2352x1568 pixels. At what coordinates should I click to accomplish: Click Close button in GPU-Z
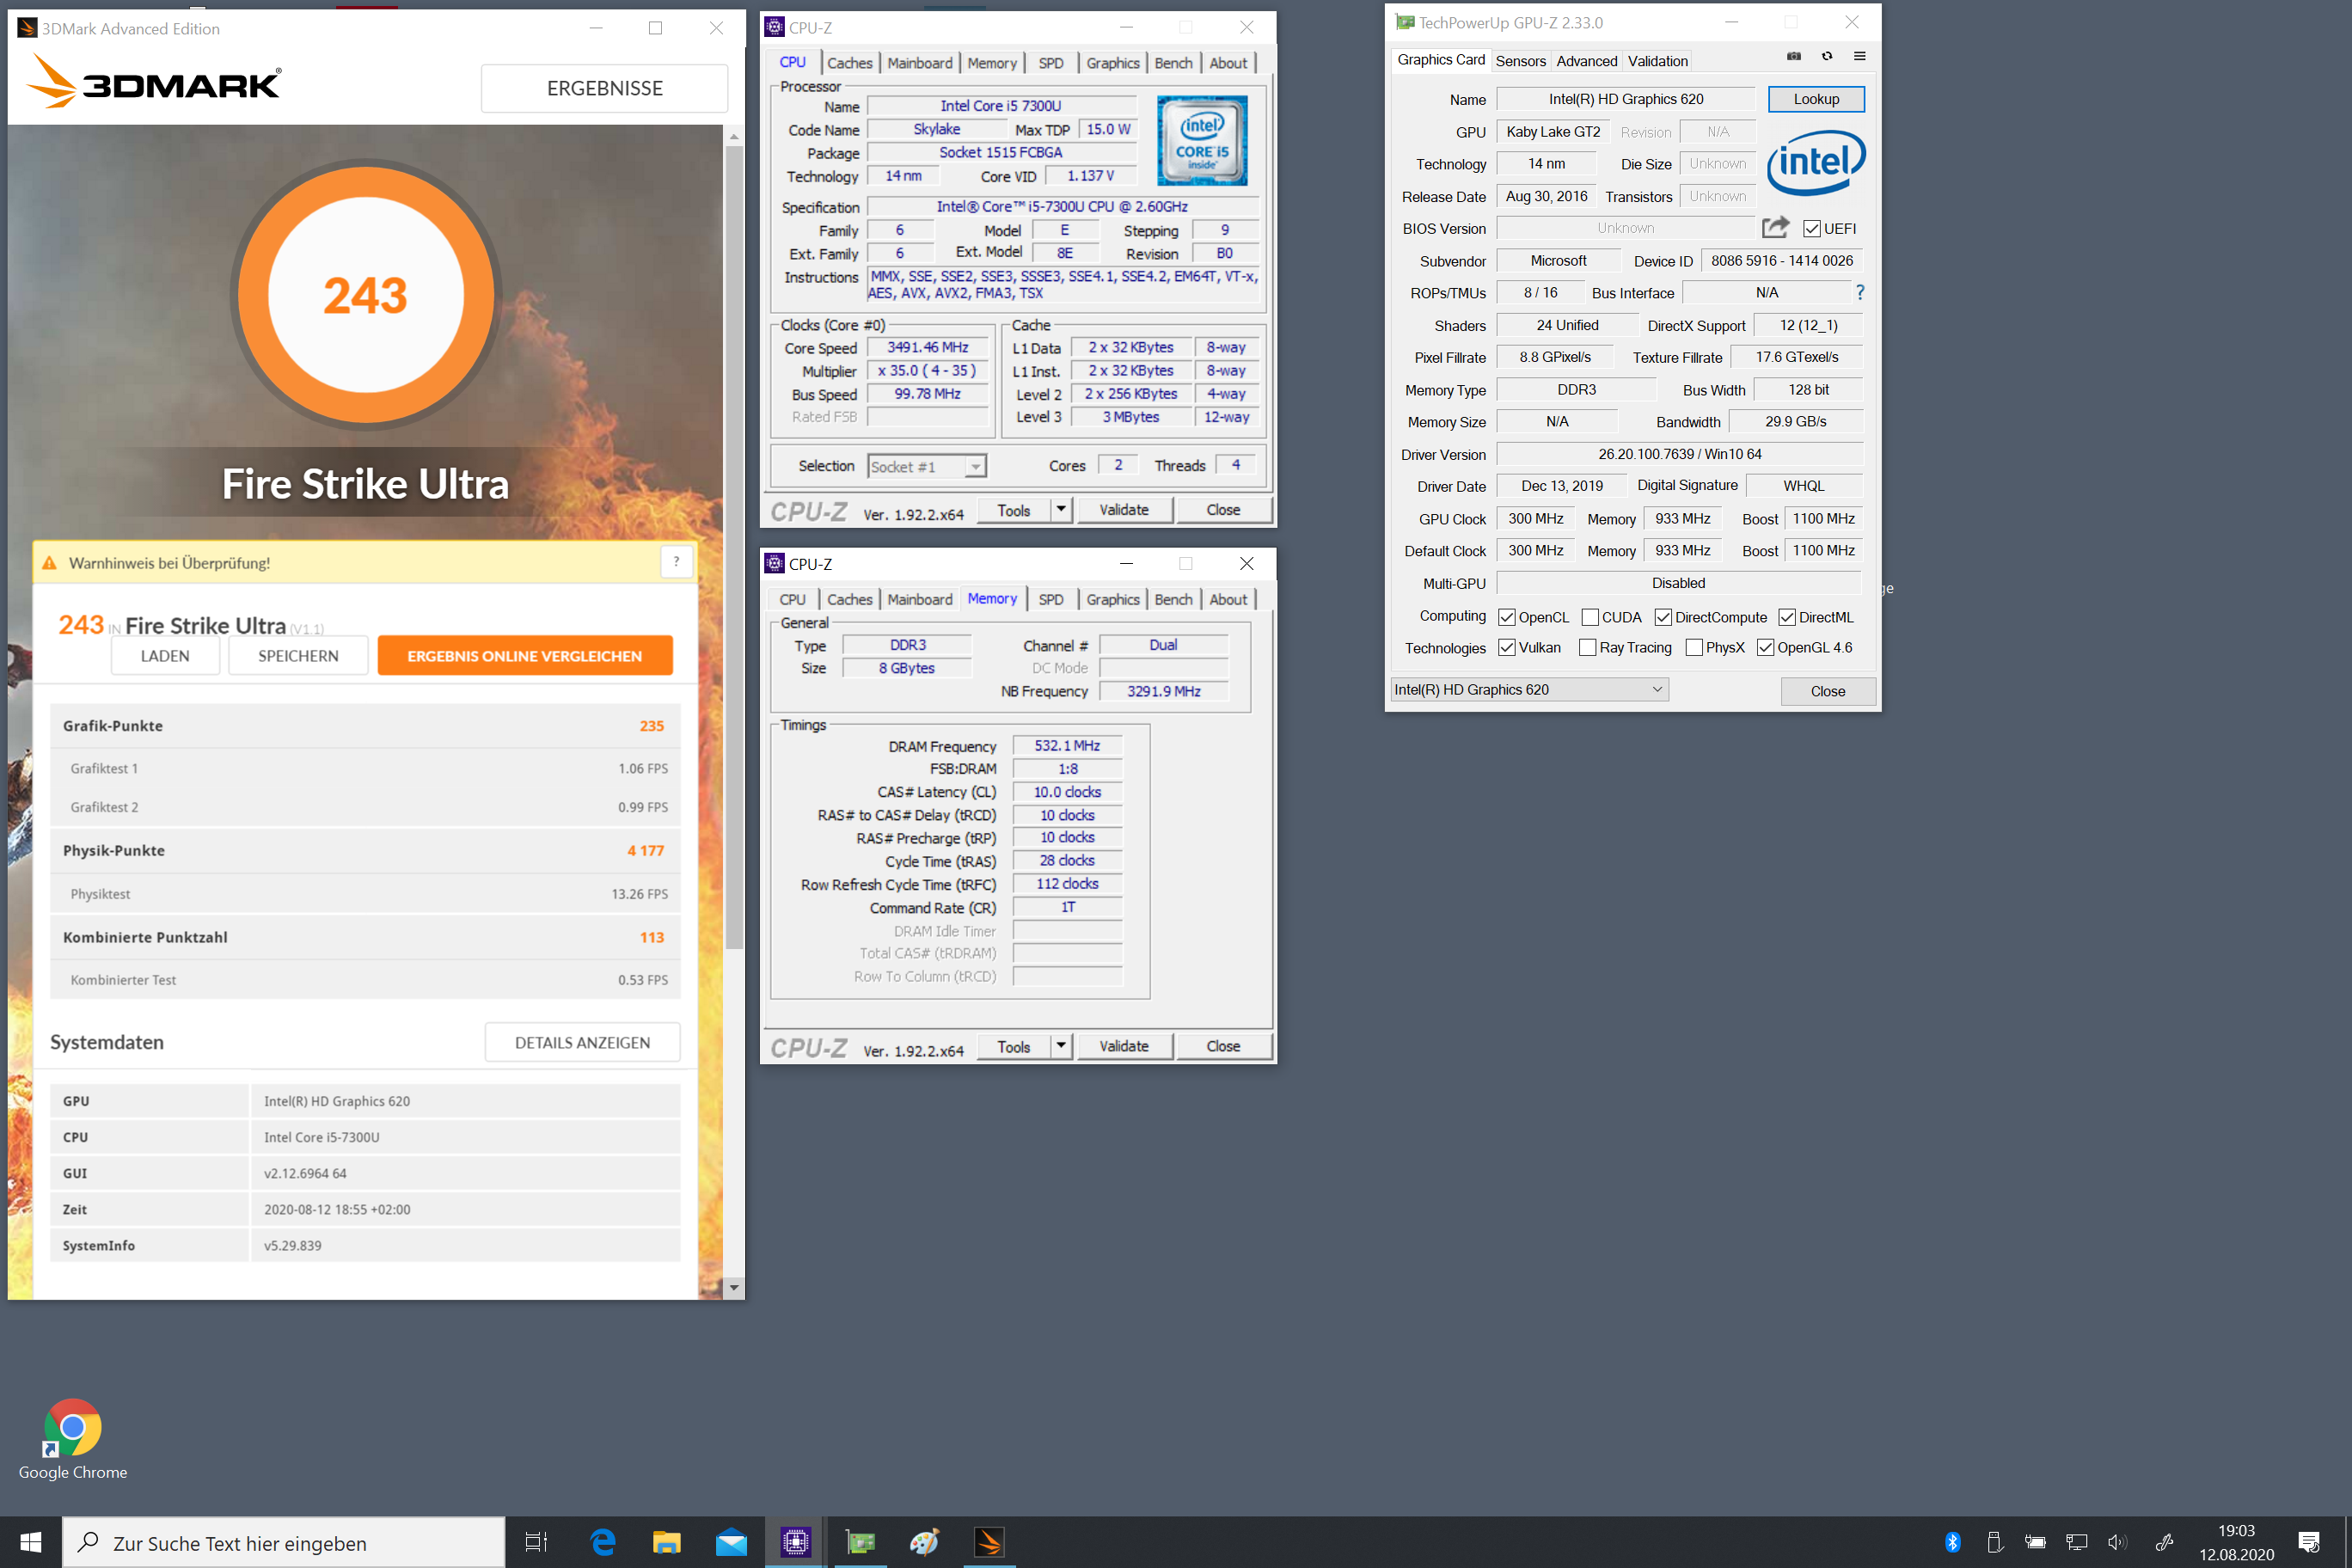[1828, 691]
